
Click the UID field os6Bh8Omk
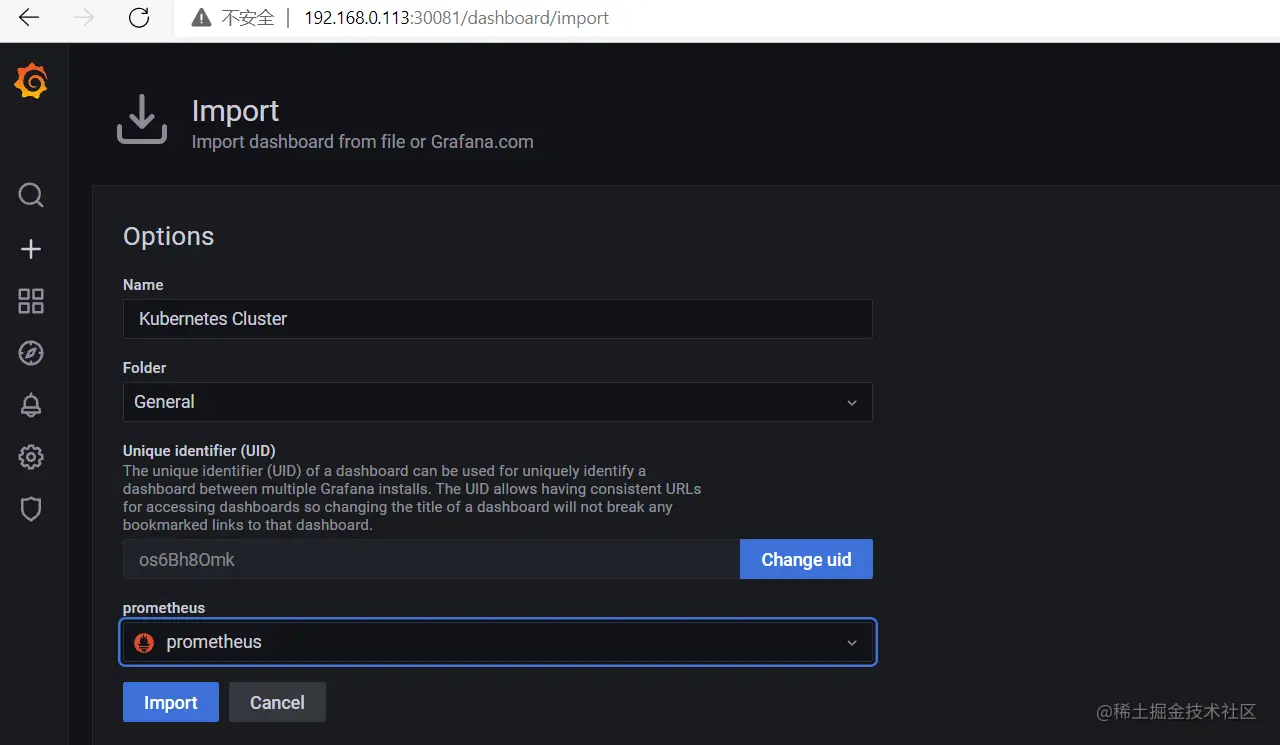click(431, 559)
